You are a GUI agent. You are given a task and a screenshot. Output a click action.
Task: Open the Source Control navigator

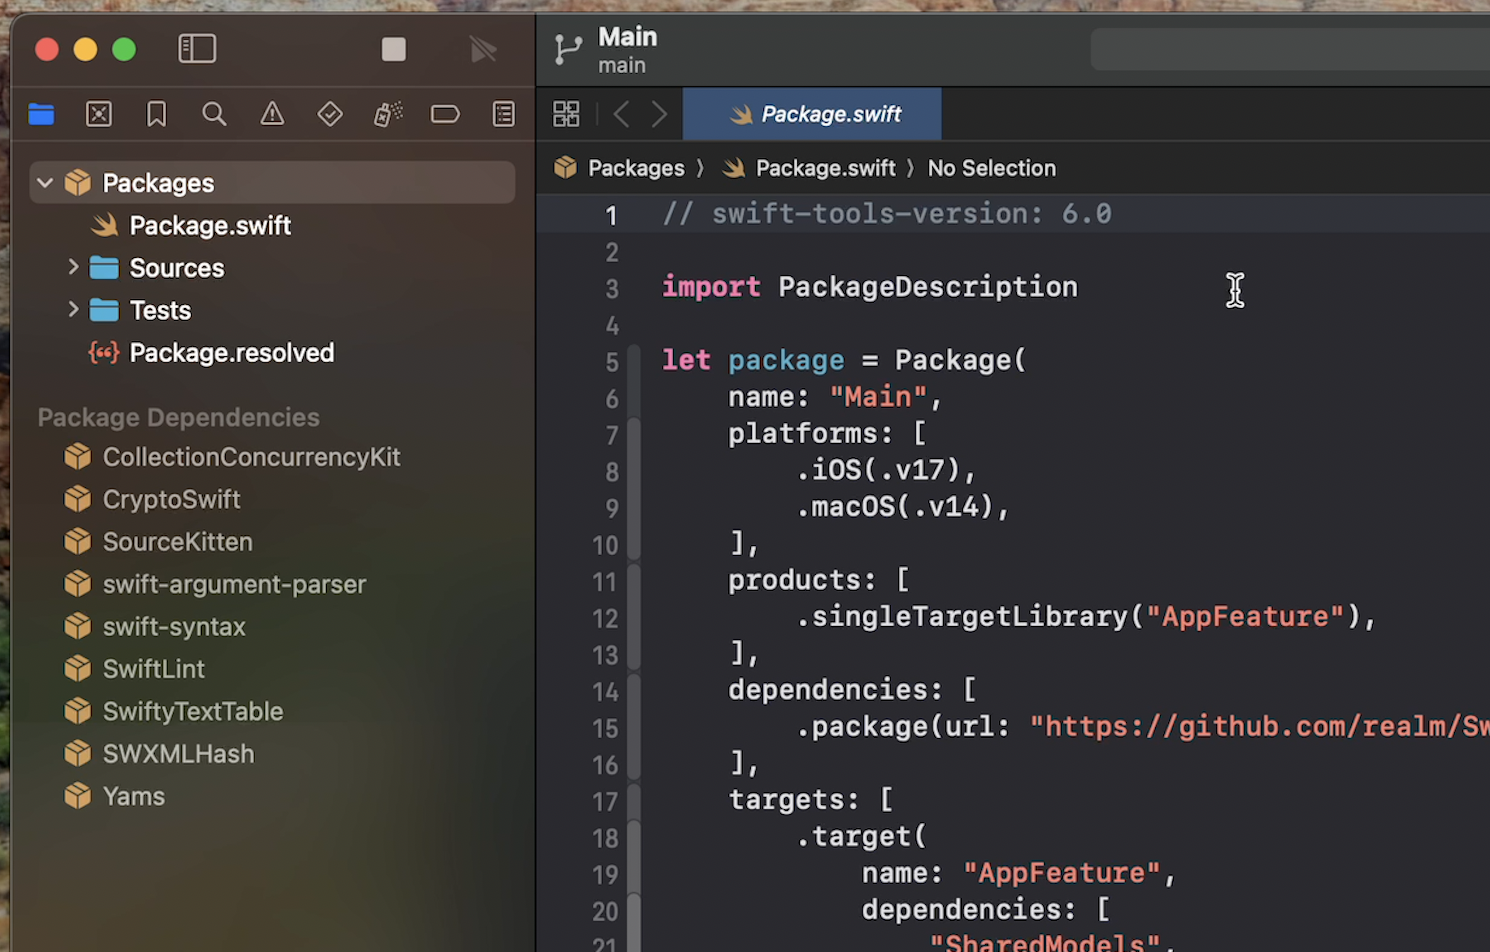(x=99, y=115)
